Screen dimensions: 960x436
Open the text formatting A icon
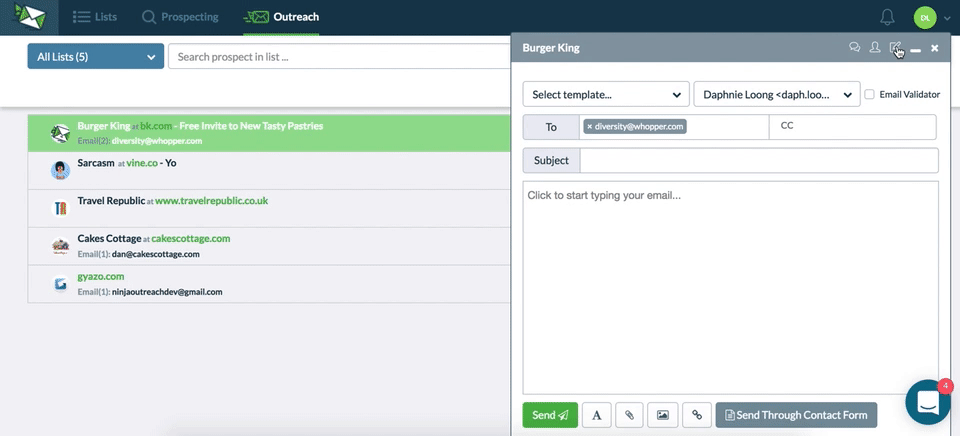597,415
